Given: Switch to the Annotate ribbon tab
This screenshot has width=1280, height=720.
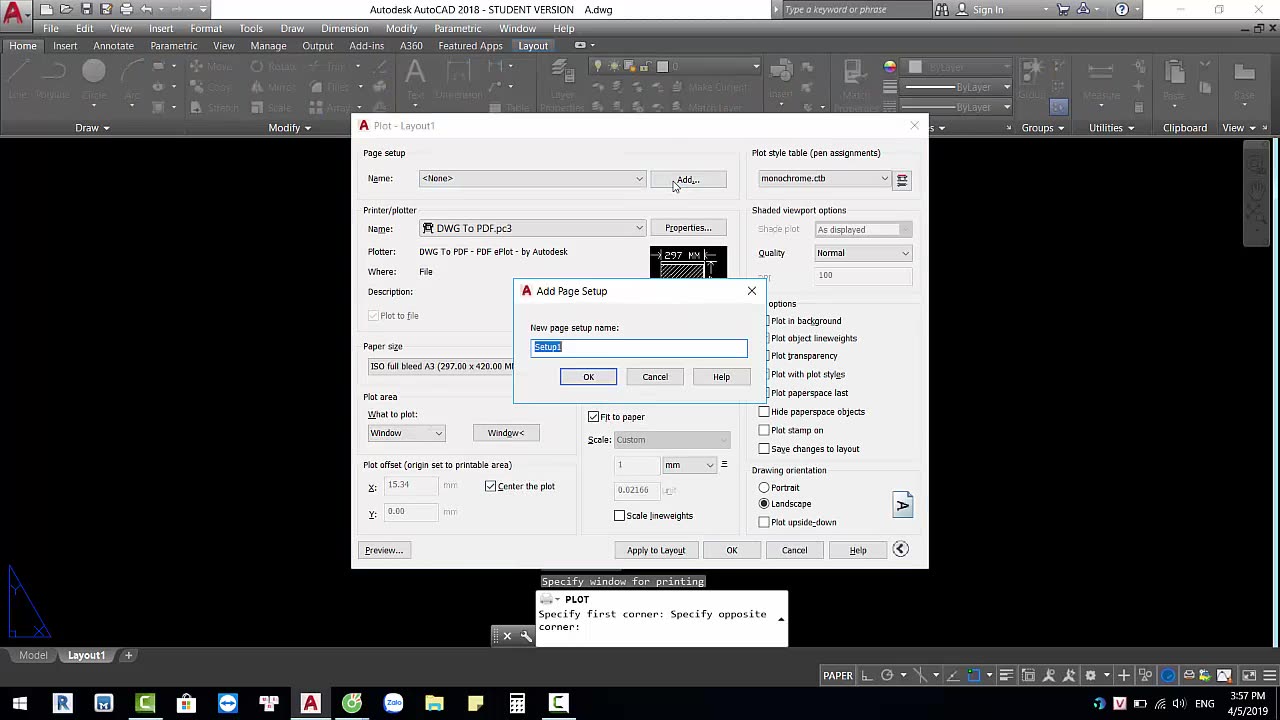Looking at the screenshot, I should pos(113,46).
